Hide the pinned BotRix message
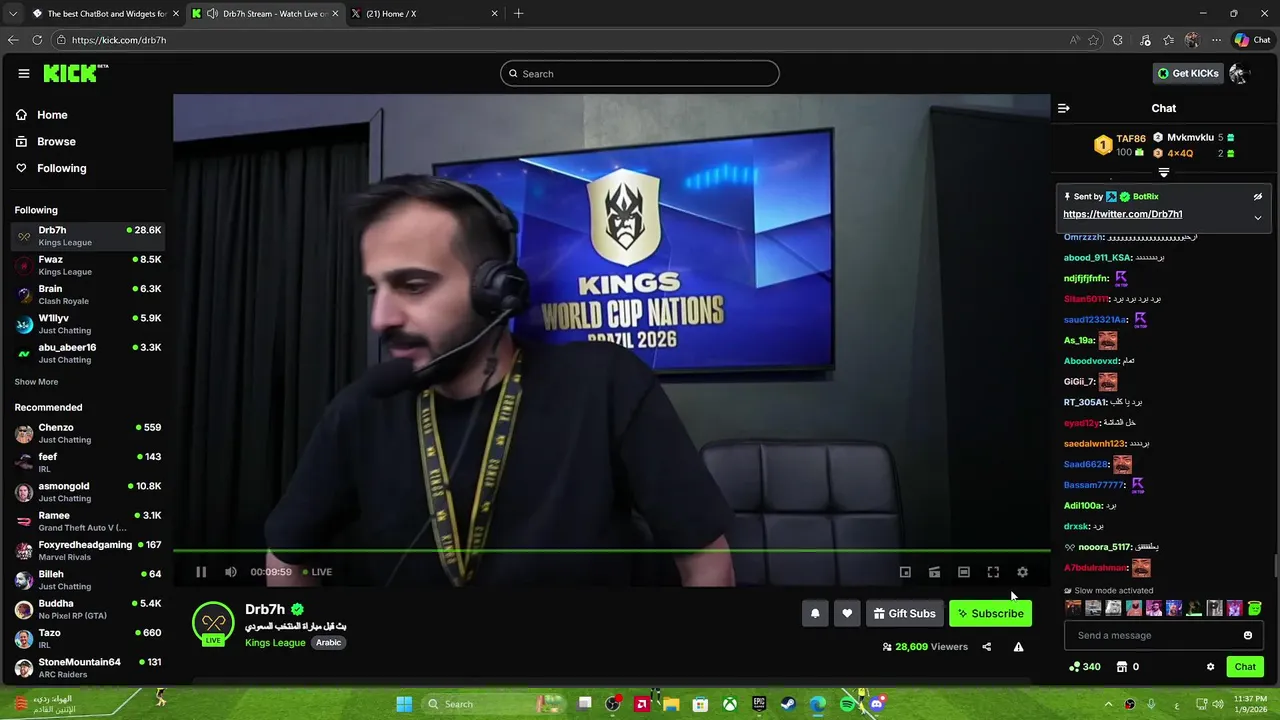Image resolution: width=1280 pixels, height=720 pixels. coord(1258,197)
